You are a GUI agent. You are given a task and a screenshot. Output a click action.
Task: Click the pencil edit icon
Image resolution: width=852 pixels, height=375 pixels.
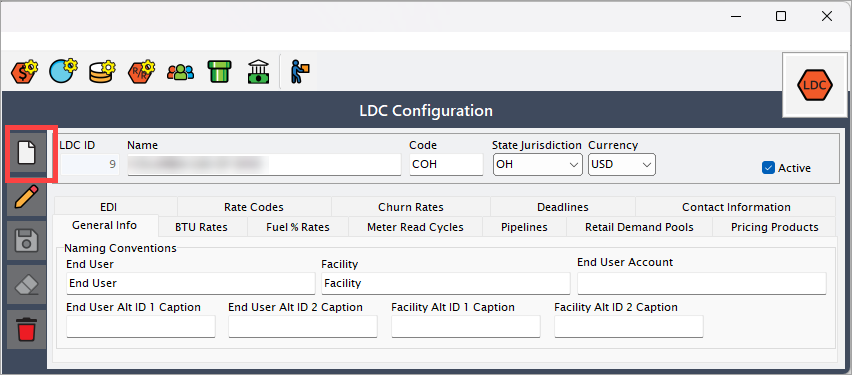[27, 197]
